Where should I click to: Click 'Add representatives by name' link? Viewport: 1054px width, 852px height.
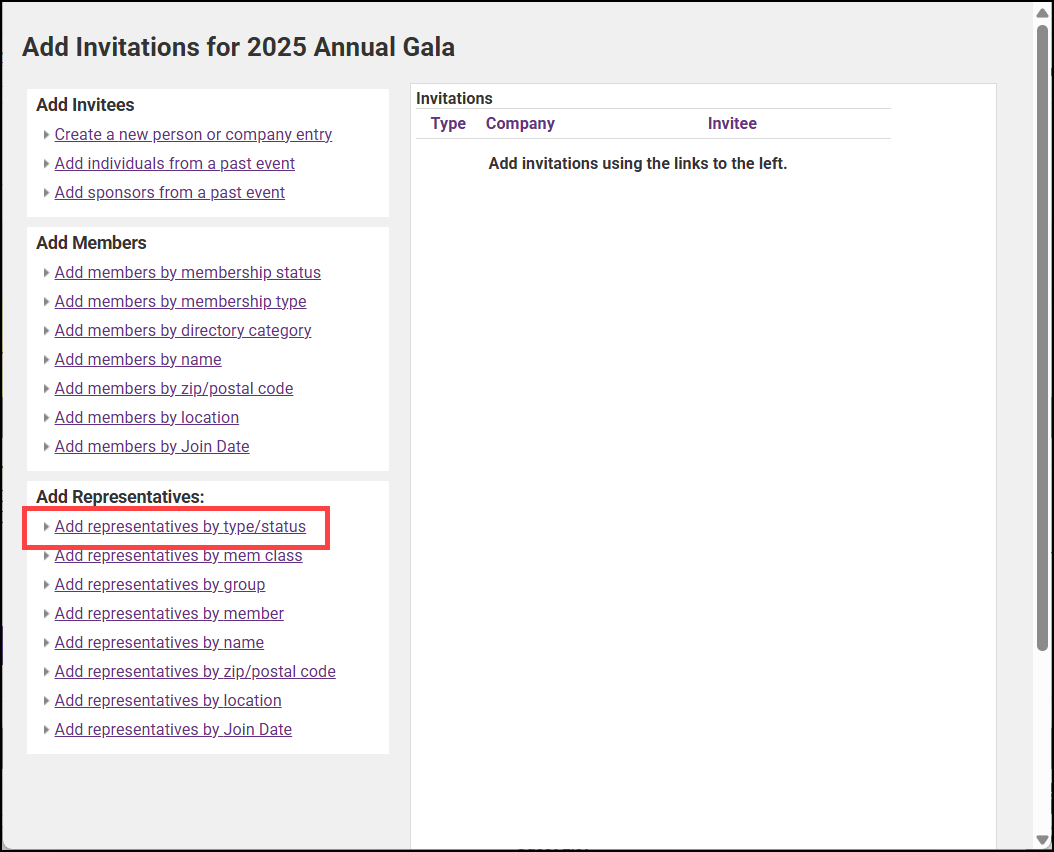click(159, 642)
